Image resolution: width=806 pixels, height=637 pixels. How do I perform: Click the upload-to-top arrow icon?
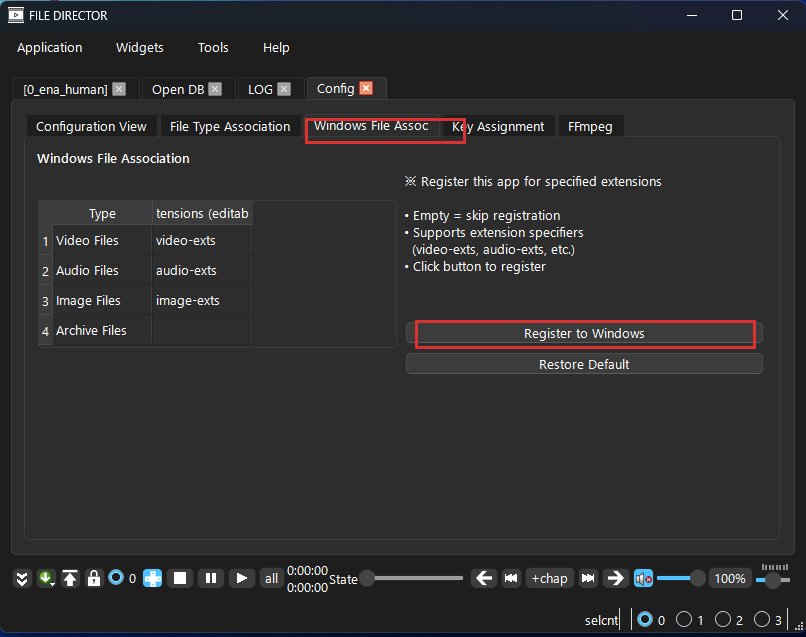click(70, 578)
